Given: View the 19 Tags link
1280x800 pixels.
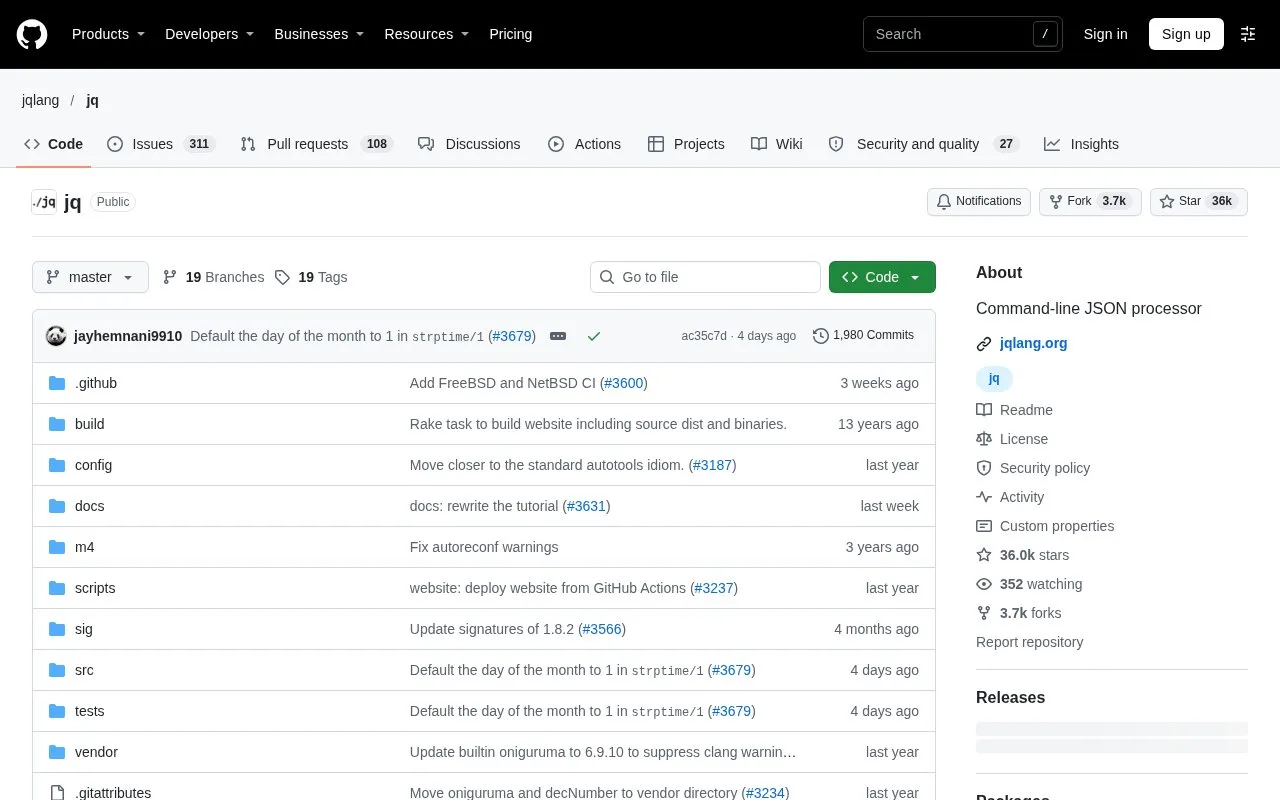Looking at the screenshot, I should pos(311,277).
